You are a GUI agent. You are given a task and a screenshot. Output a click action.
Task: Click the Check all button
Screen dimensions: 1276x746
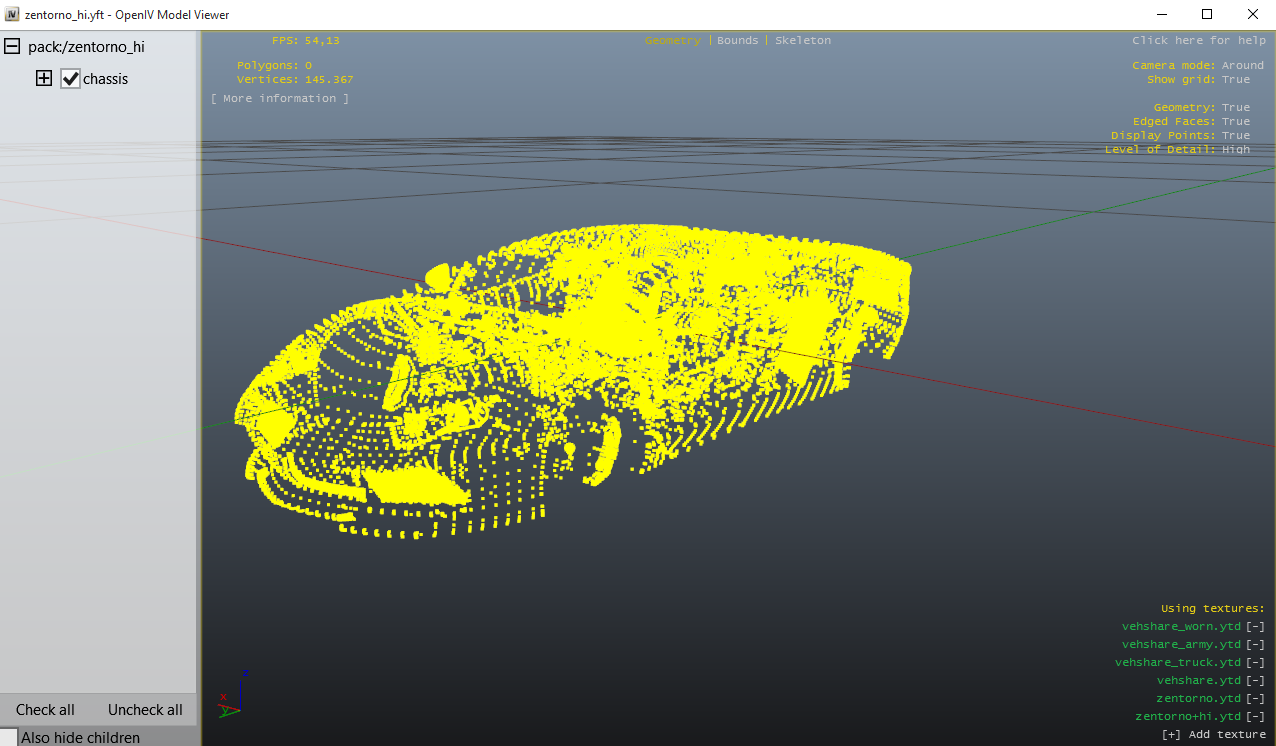45,709
